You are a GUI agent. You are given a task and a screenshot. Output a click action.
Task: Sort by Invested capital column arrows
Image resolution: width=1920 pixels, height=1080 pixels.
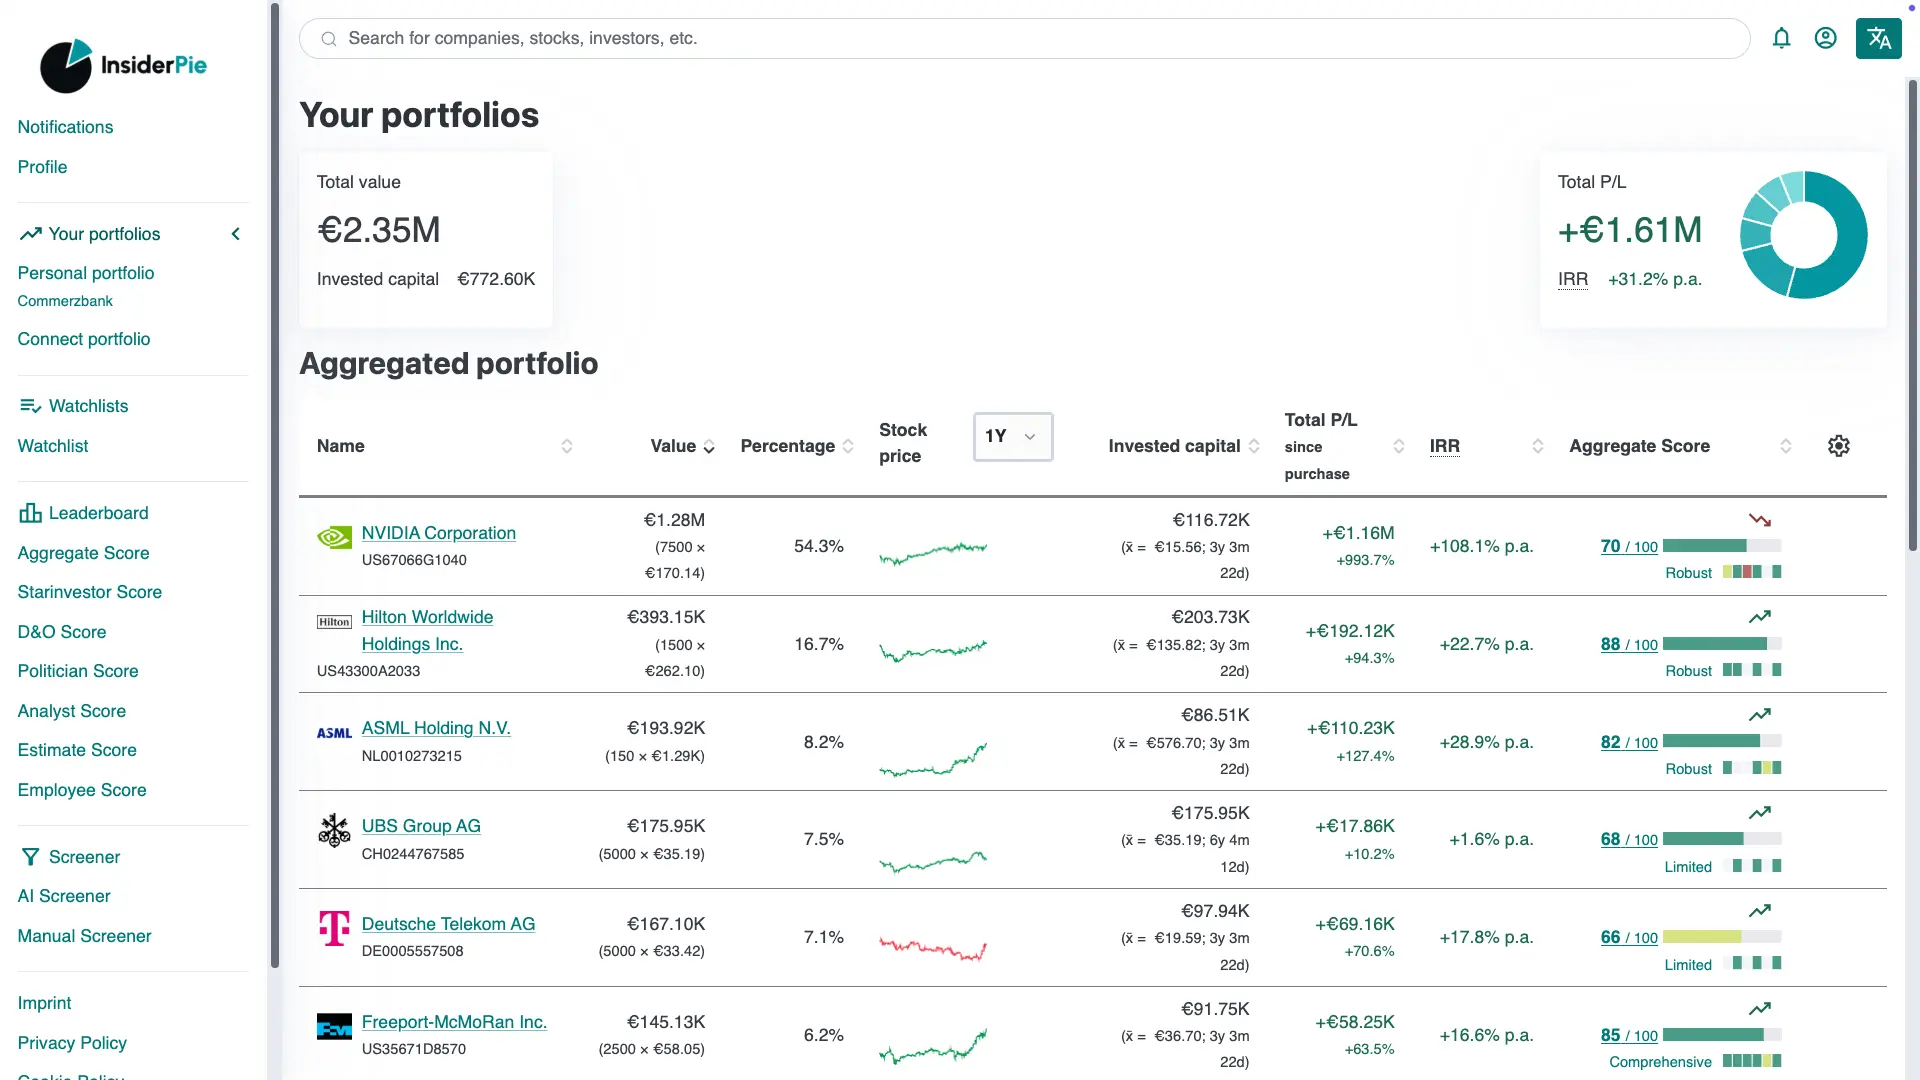tap(1254, 446)
